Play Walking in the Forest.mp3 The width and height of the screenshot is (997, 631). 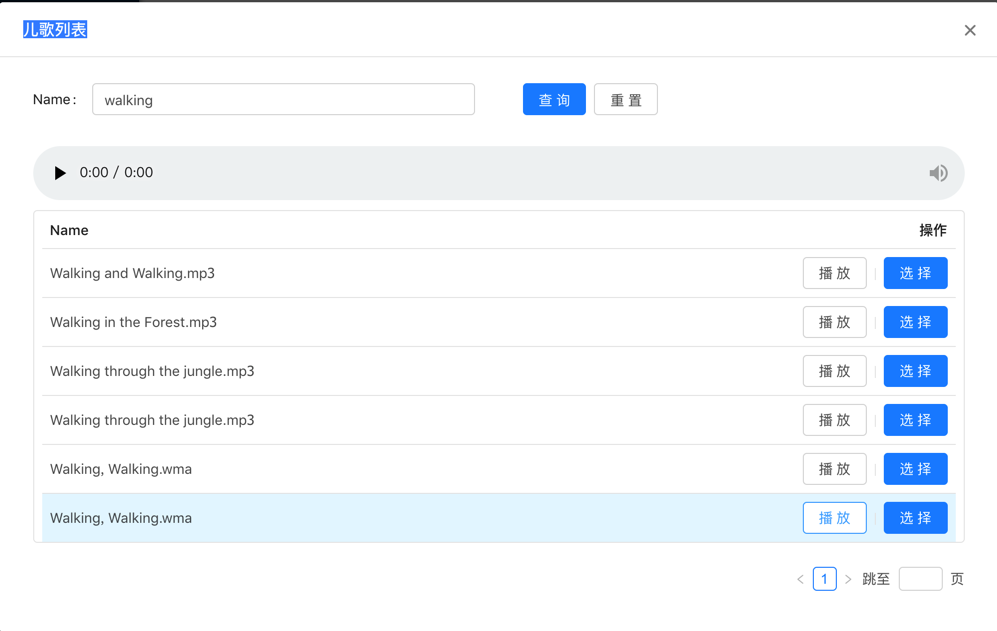click(834, 322)
